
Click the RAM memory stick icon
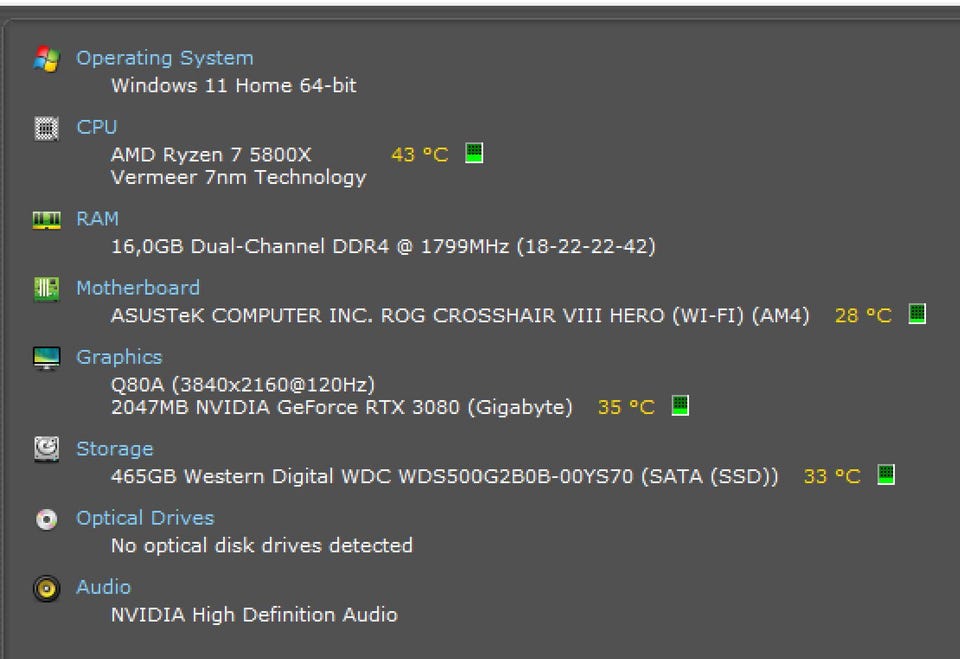tap(46, 219)
